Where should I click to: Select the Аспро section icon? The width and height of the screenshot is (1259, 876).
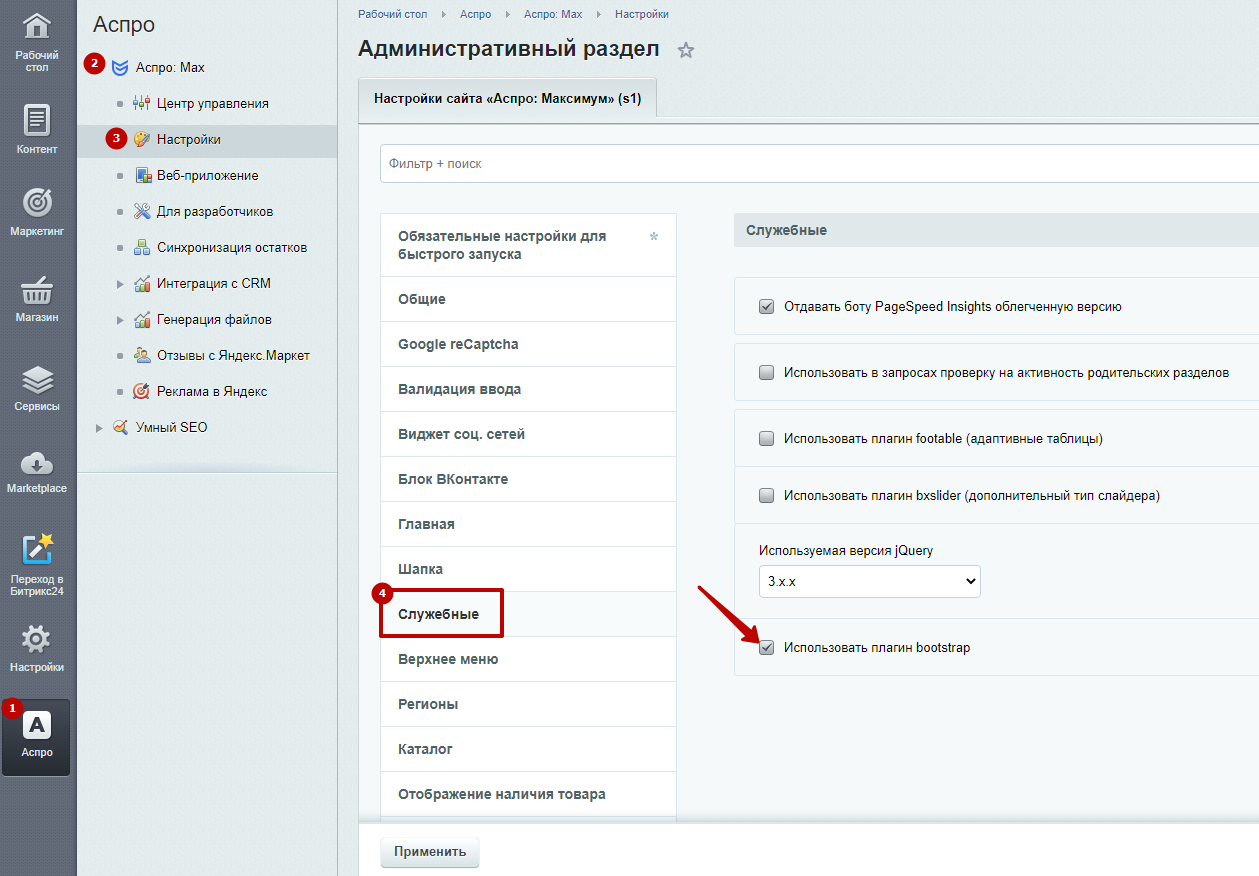pyautogui.click(x=37, y=725)
